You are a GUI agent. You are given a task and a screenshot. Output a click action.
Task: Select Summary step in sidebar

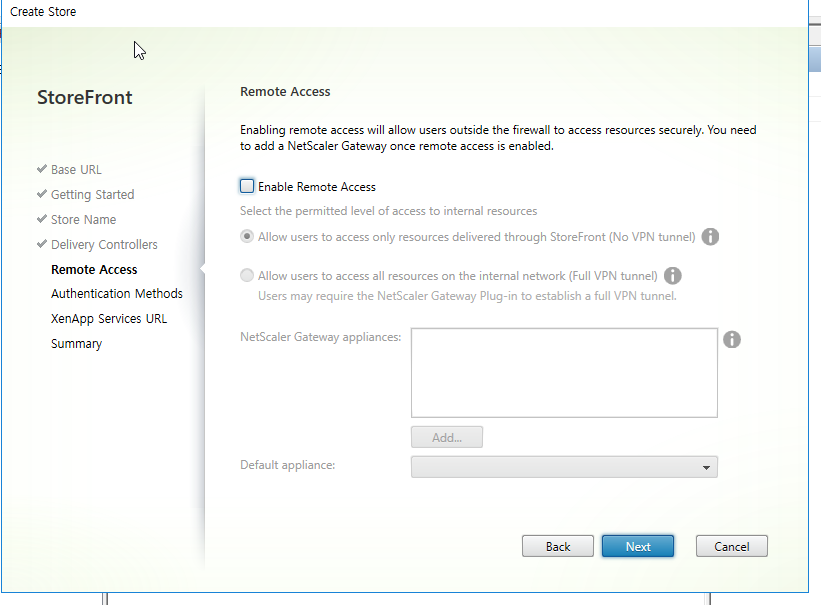76,344
